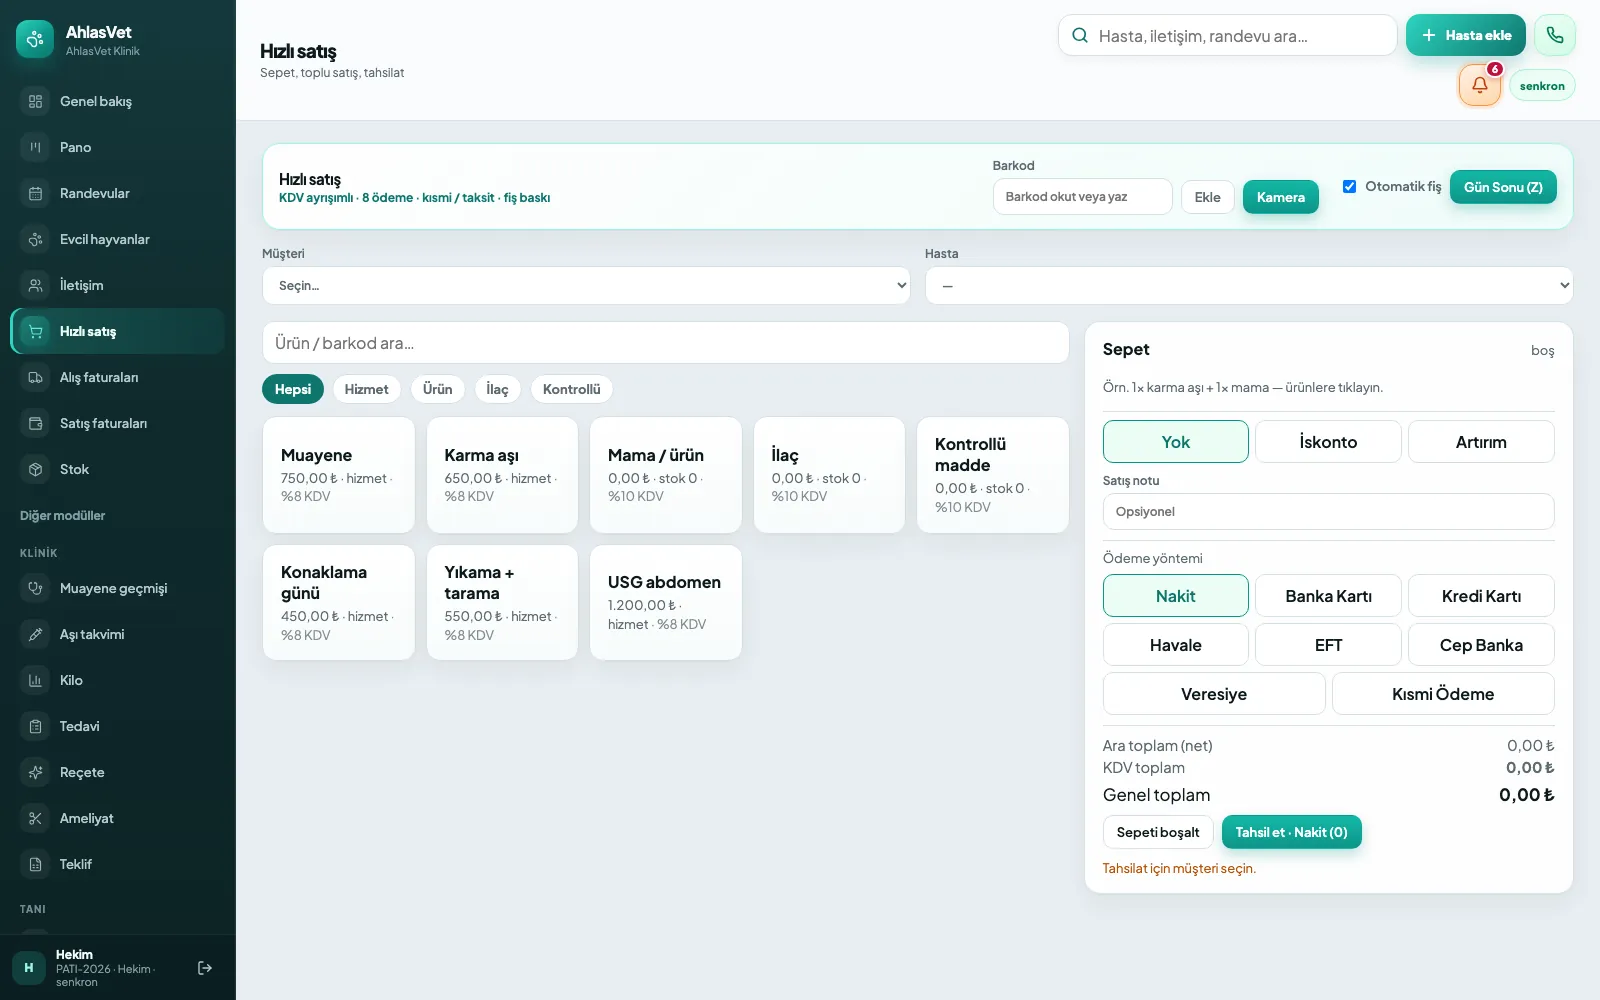
Task: Open İletişim contacts icon
Action: [x=35, y=285]
